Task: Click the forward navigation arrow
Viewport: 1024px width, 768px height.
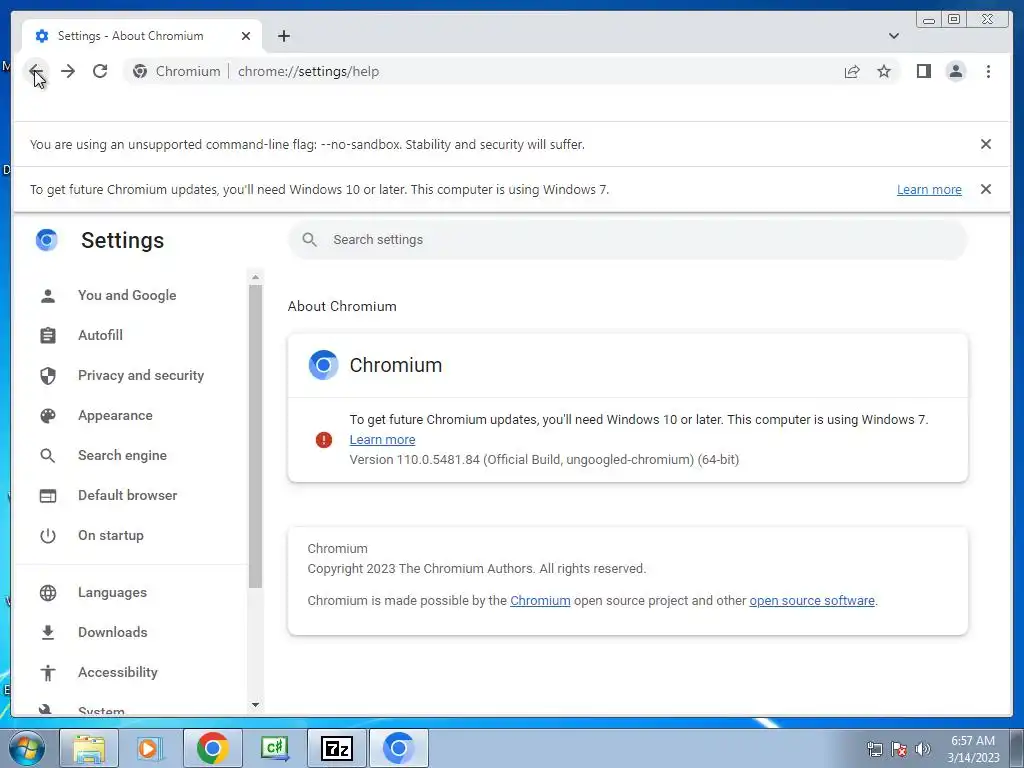Action: point(68,71)
